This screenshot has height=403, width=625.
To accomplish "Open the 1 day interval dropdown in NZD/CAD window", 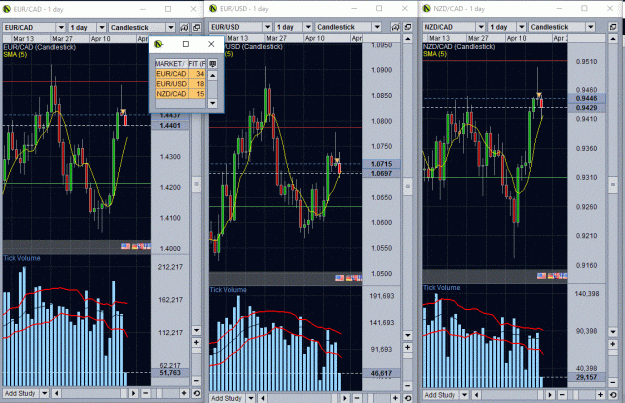I will 521,27.
